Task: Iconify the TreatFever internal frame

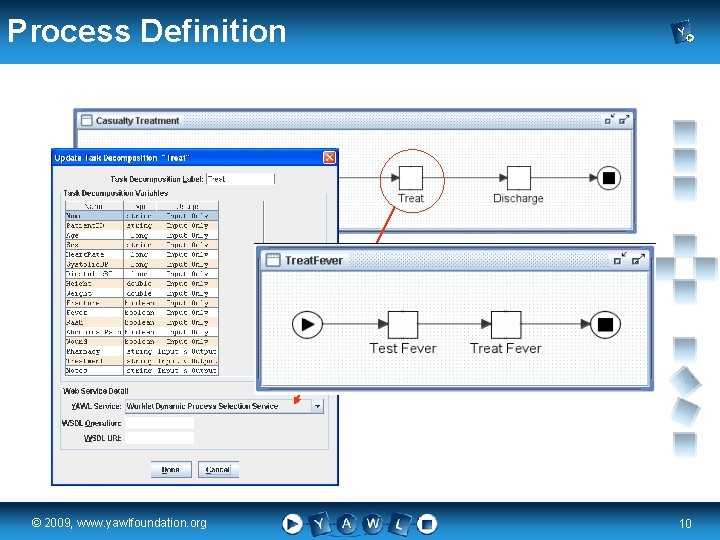Action: point(619,260)
